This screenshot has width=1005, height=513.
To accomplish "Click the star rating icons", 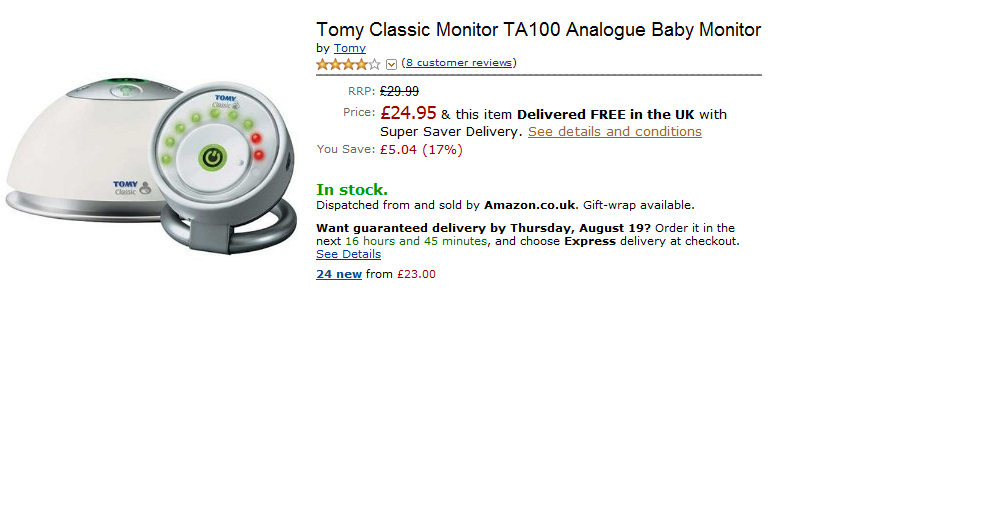I will (348, 64).
